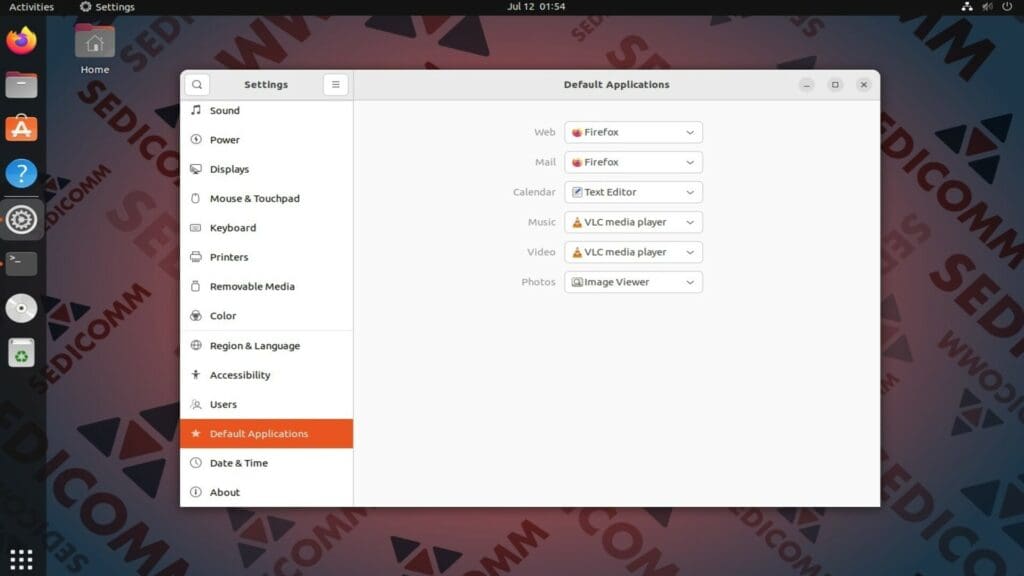Click the About info icon
The image size is (1024, 576).
[196, 492]
